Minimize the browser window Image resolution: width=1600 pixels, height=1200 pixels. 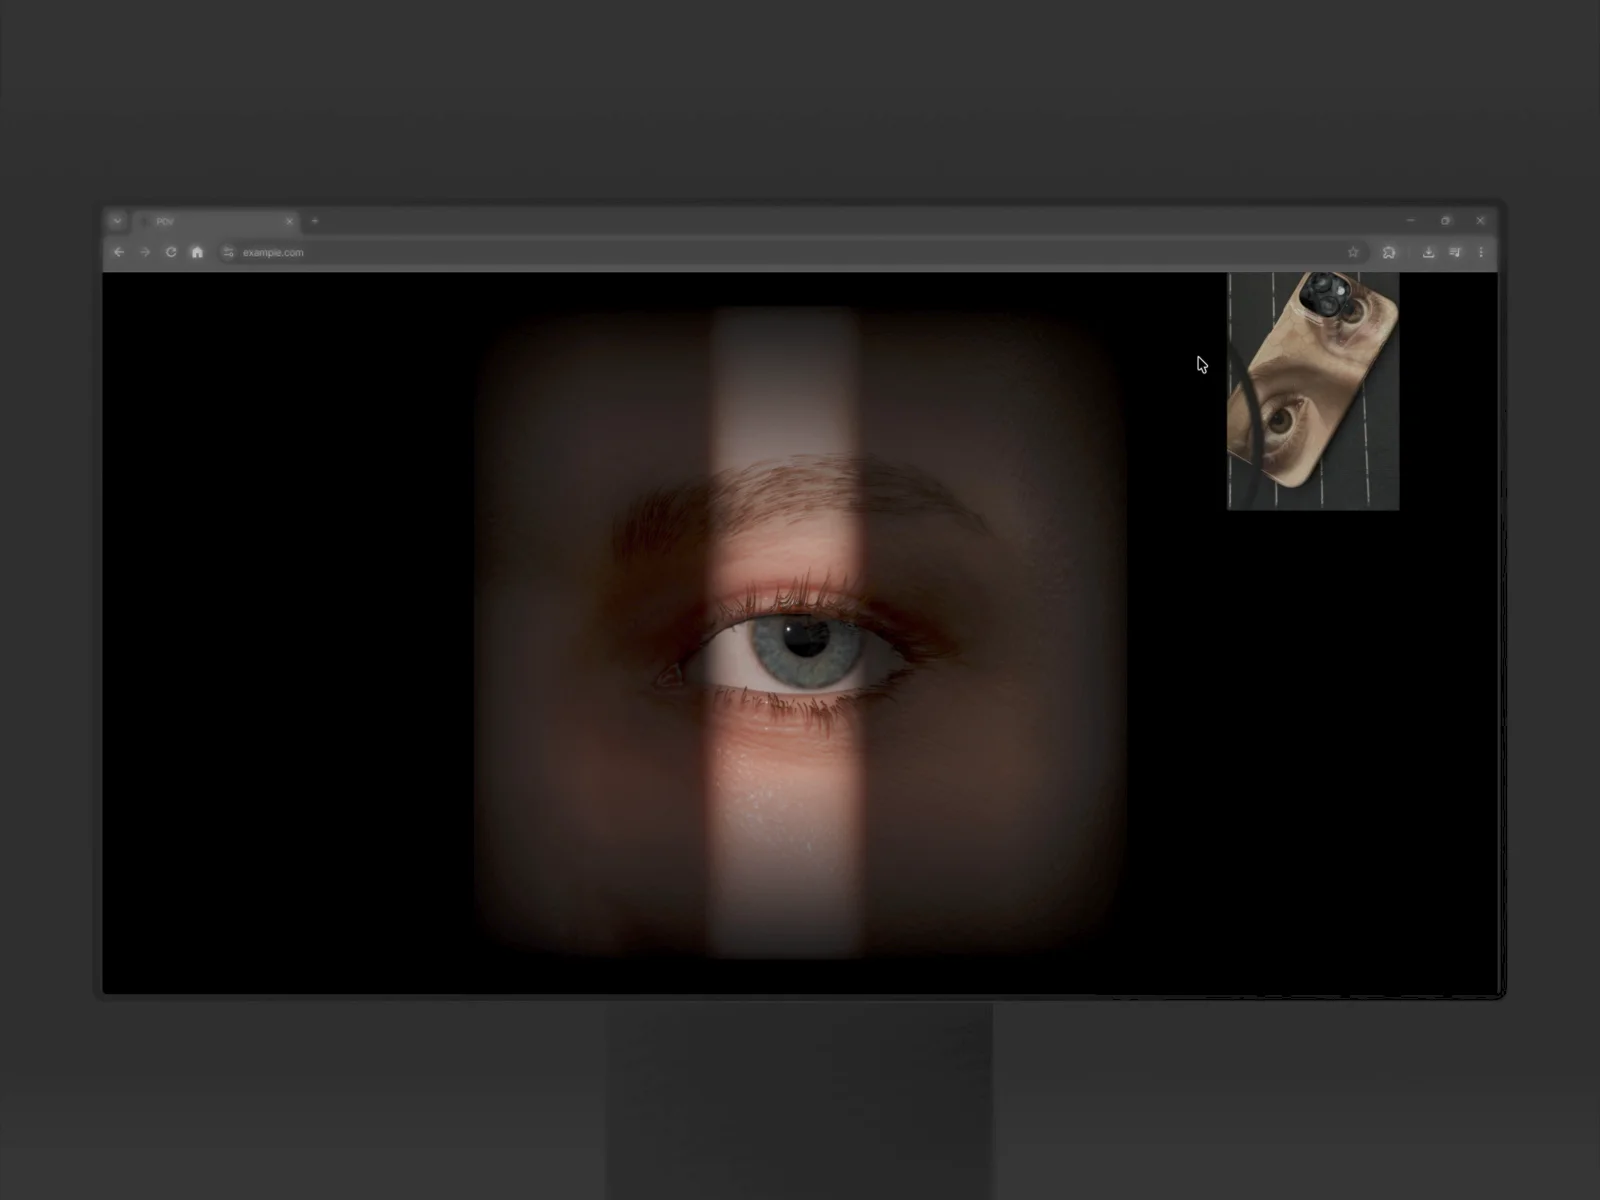pyautogui.click(x=1411, y=220)
